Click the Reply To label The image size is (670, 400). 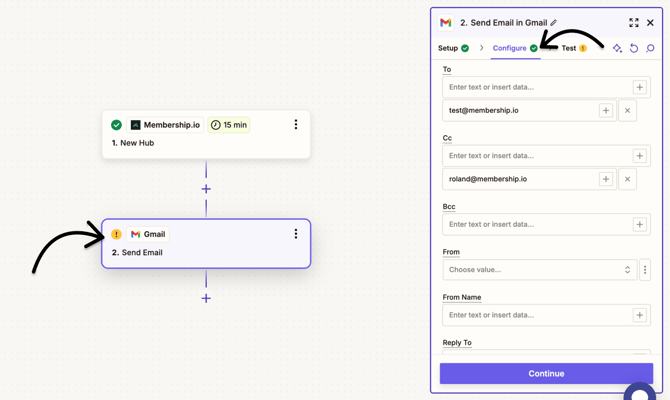point(457,342)
